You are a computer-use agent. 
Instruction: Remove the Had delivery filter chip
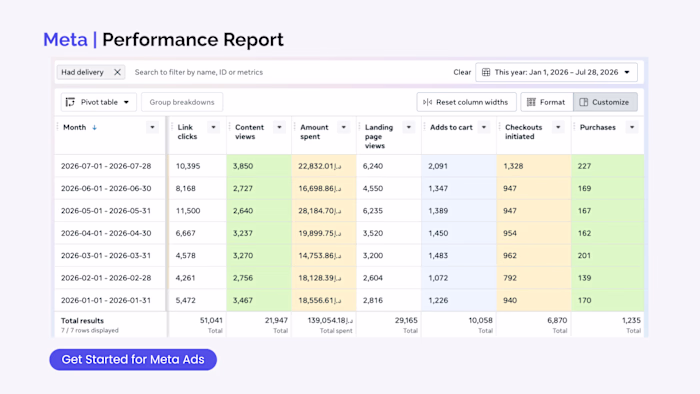pyautogui.click(x=117, y=72)
